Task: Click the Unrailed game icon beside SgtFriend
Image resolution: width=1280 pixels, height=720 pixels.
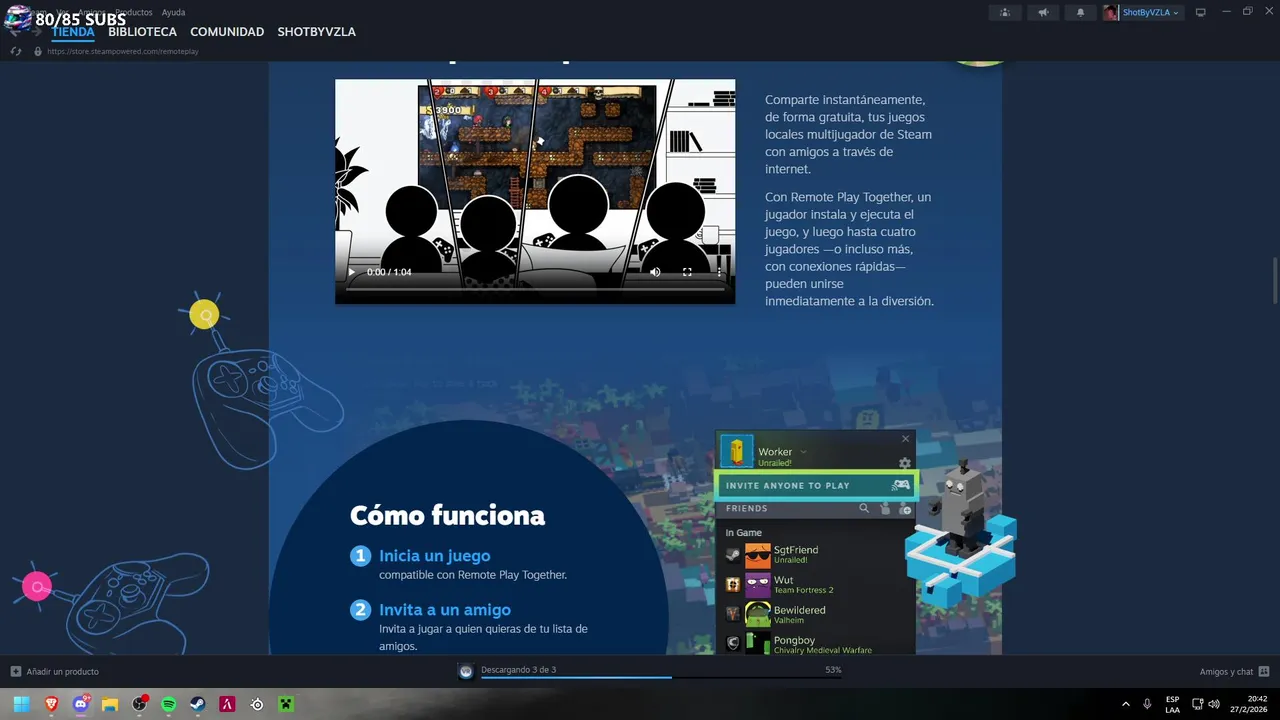Action: coord(733,555)
